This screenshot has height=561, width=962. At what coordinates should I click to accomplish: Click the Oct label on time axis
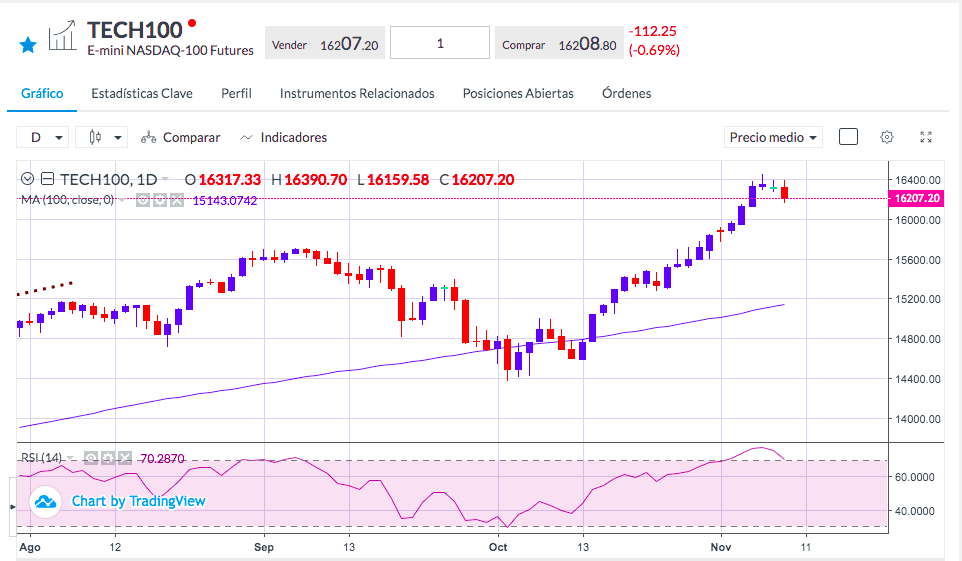pyautogui.click(x=498, y=547)
